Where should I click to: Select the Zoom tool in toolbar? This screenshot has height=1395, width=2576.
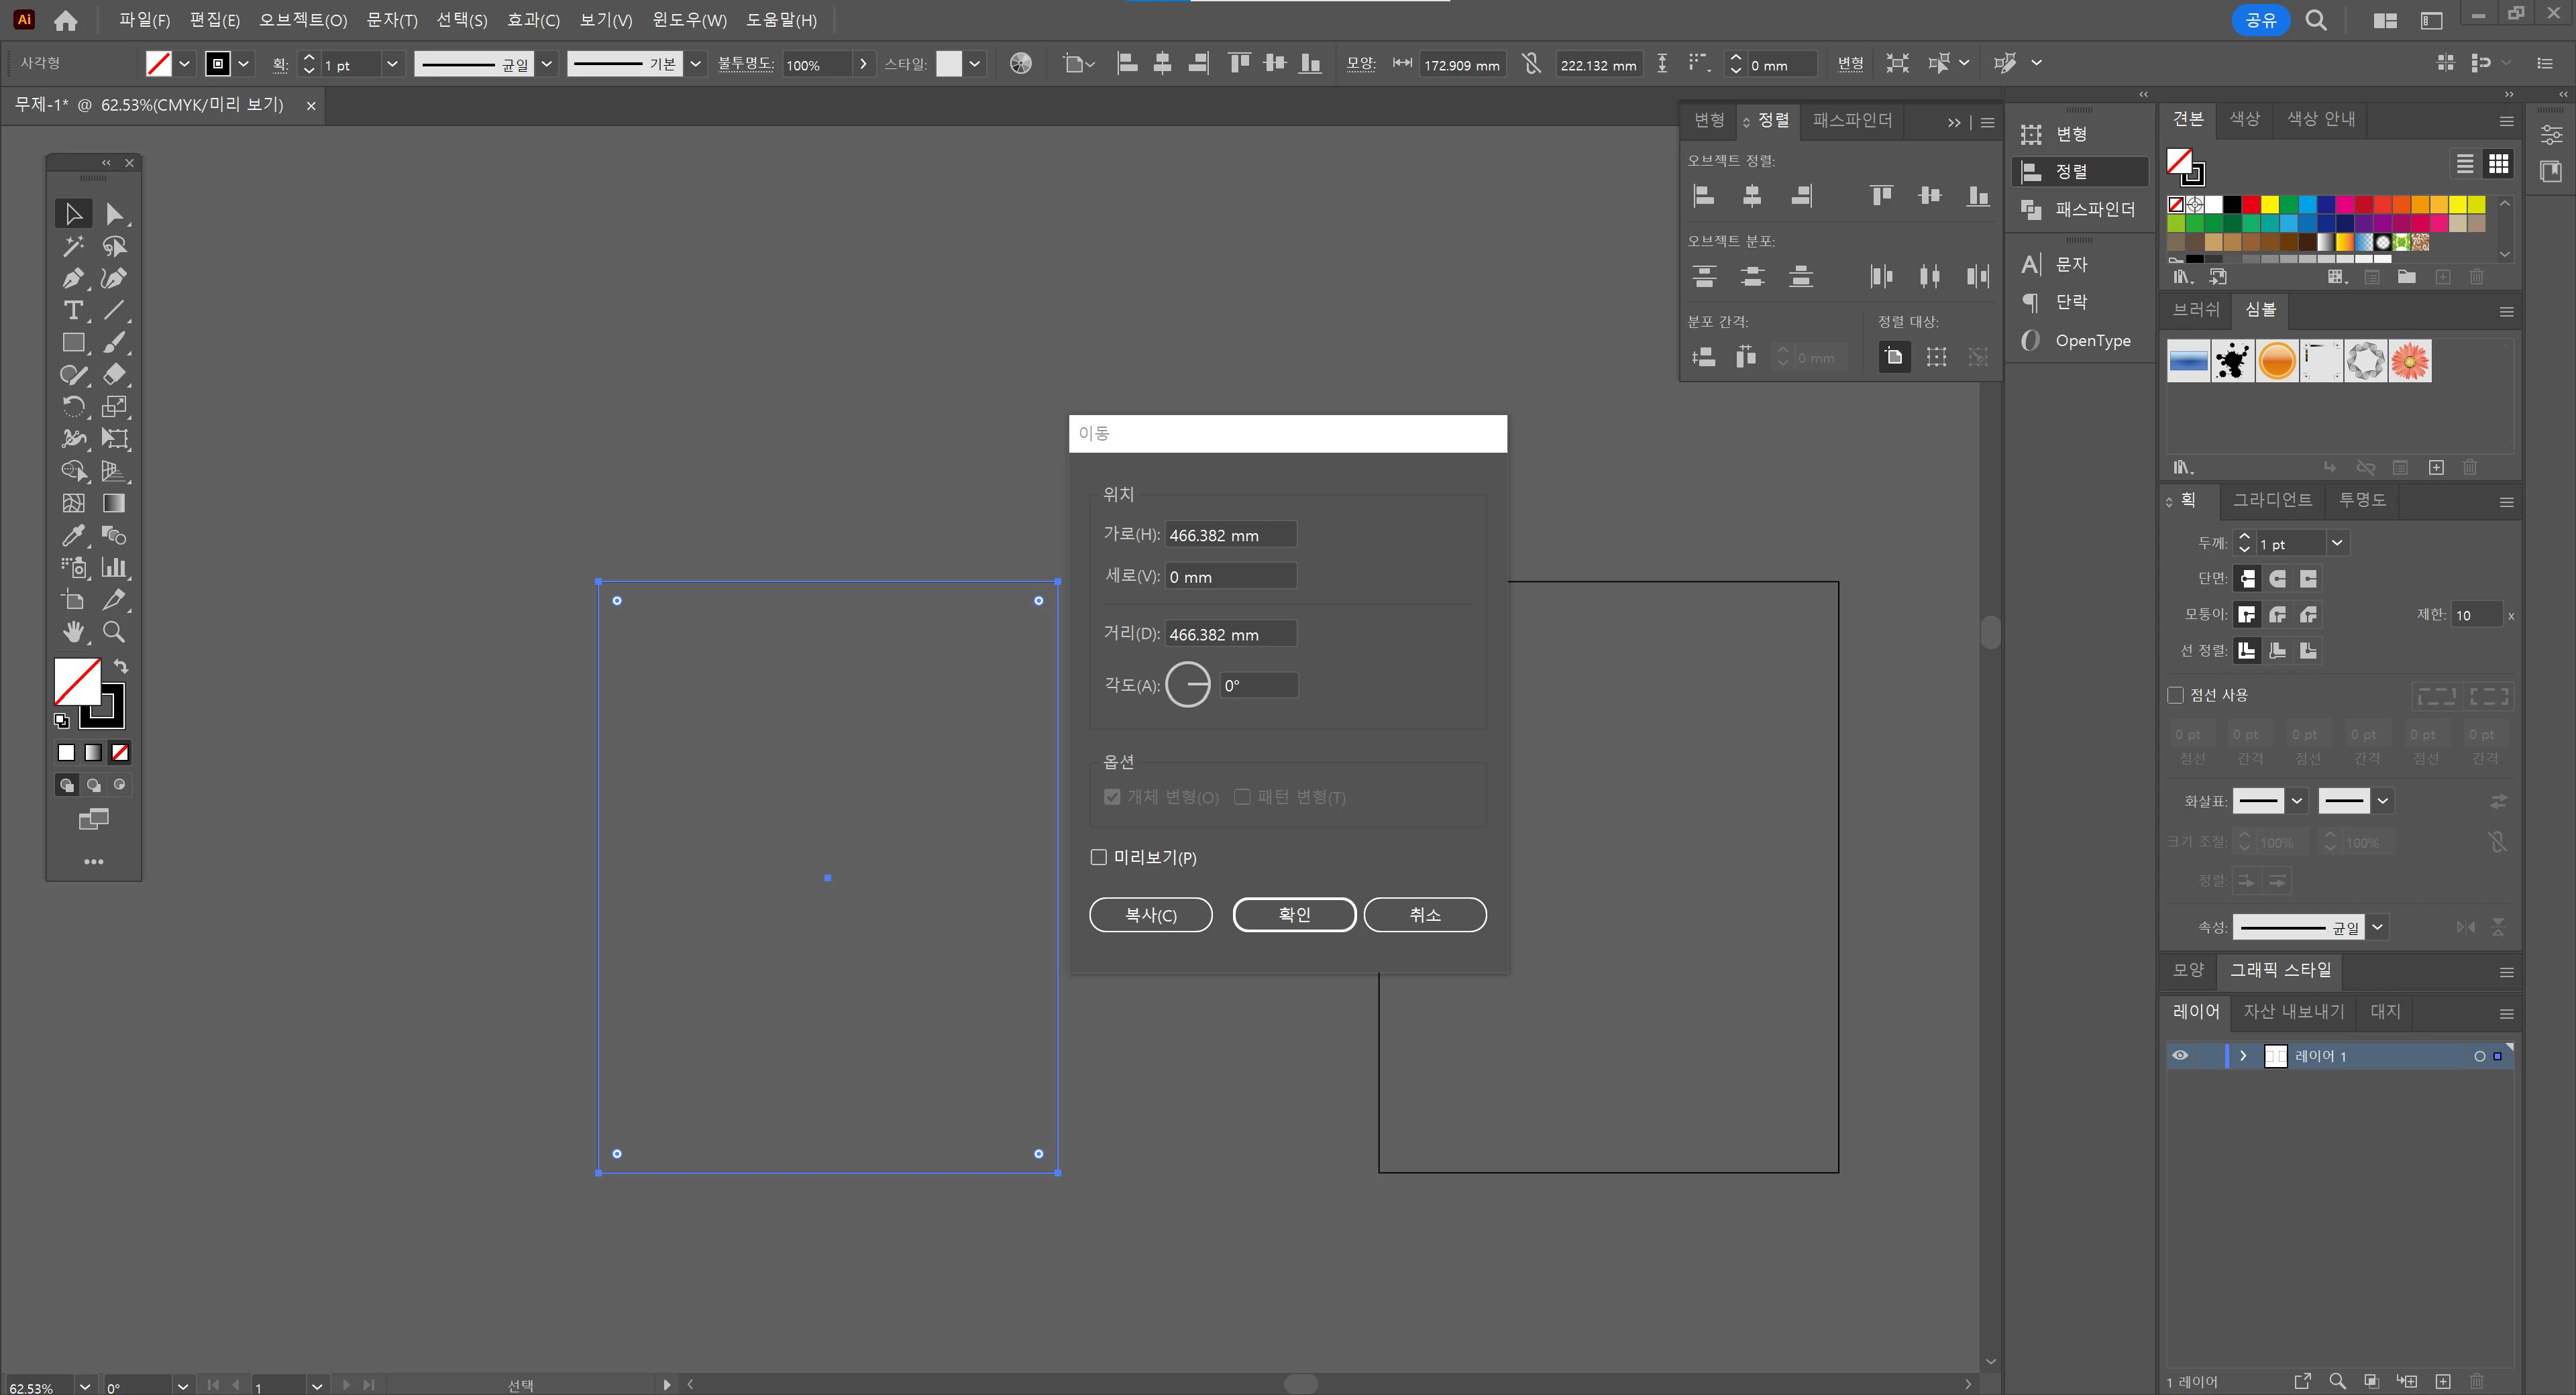click(x=114, y=632)
